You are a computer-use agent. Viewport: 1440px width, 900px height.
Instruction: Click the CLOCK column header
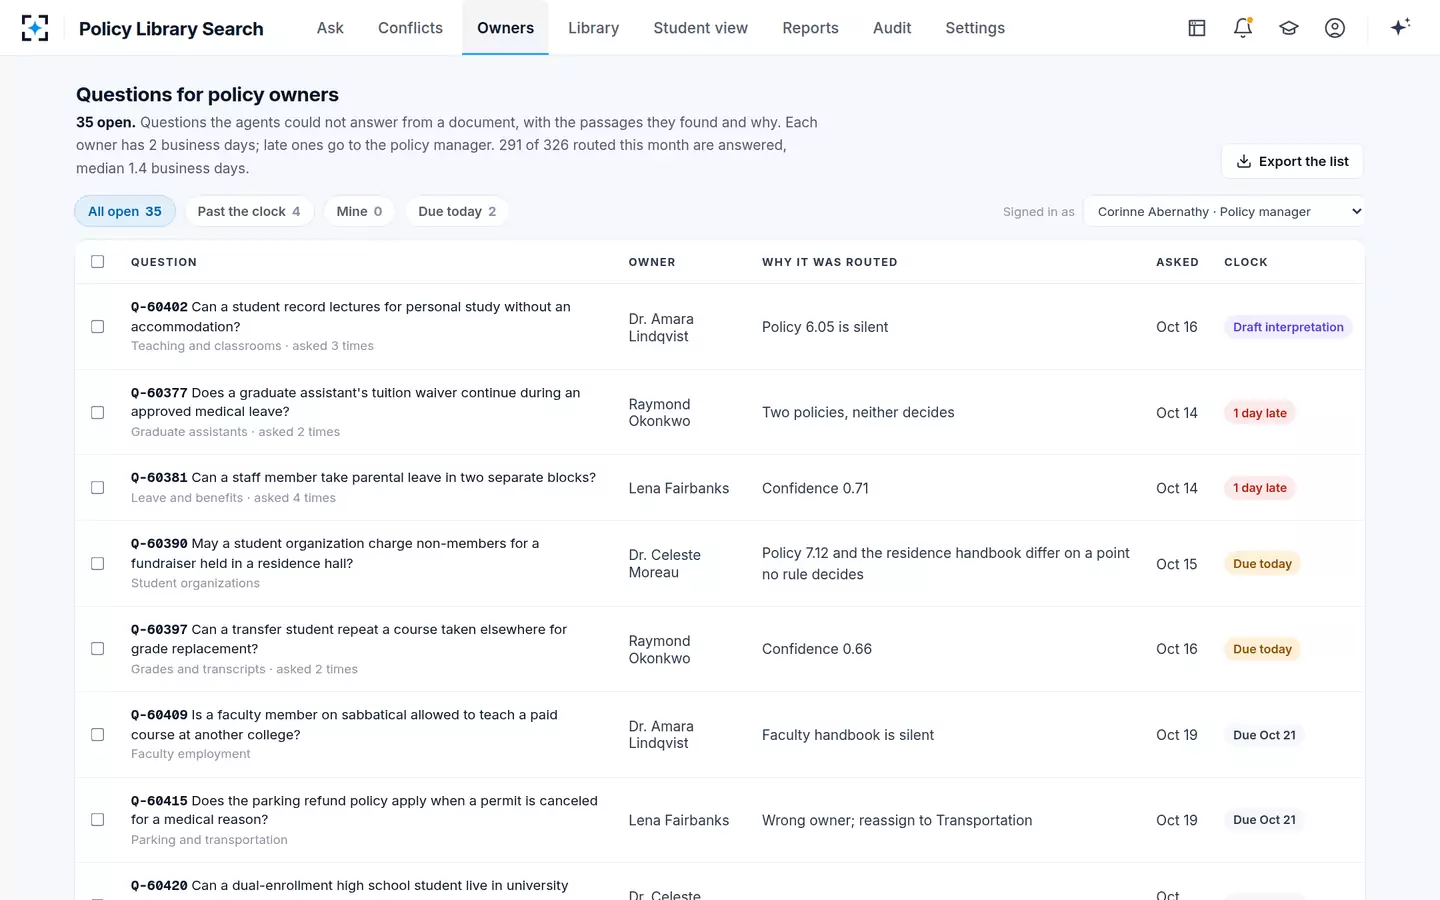(x=1246, y=262)
